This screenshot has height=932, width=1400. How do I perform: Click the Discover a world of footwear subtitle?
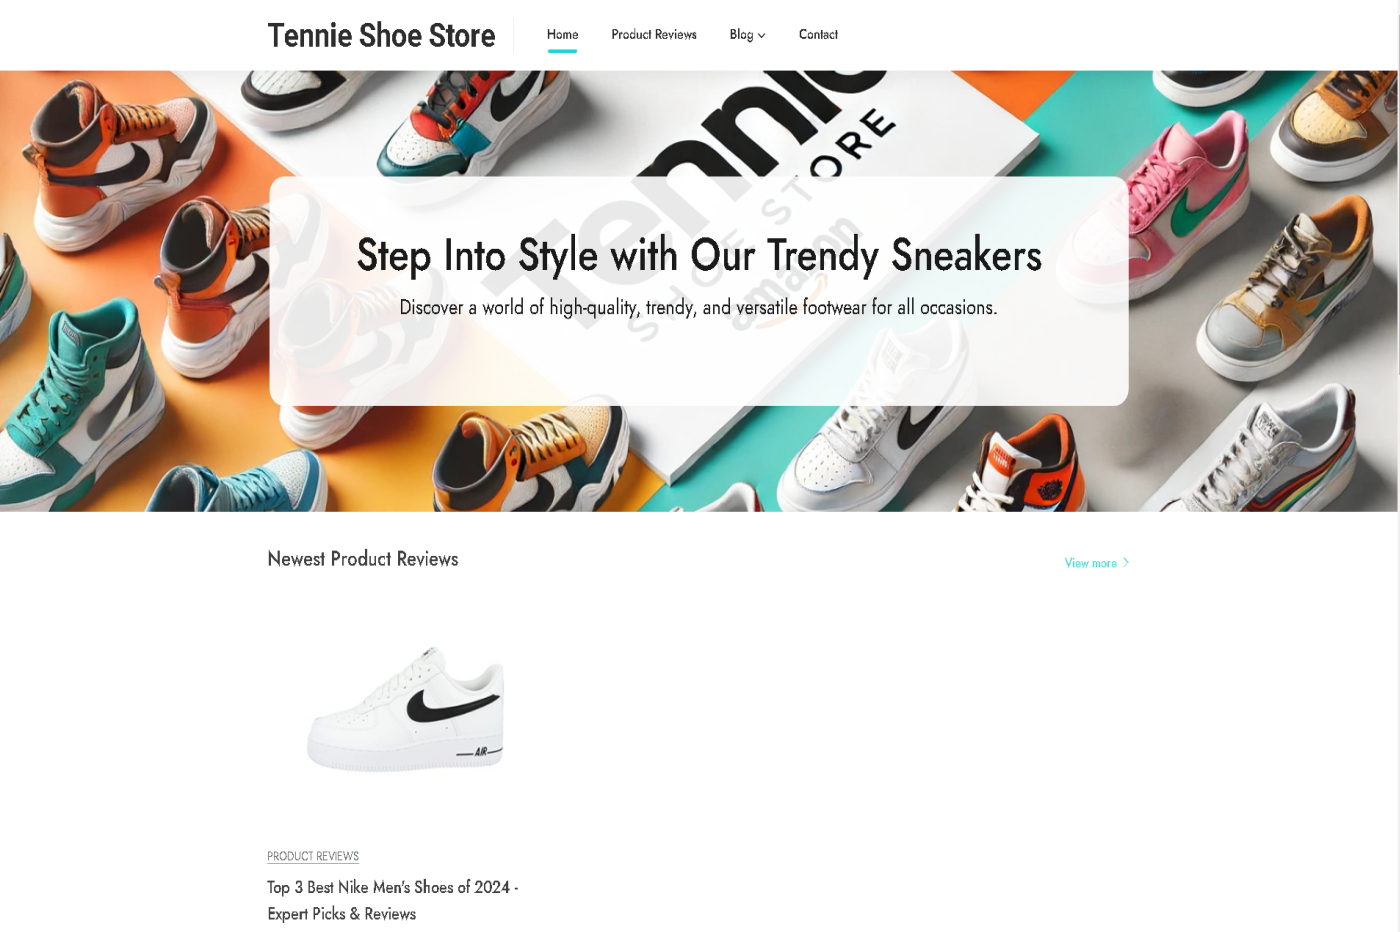[x=698, y=307]
